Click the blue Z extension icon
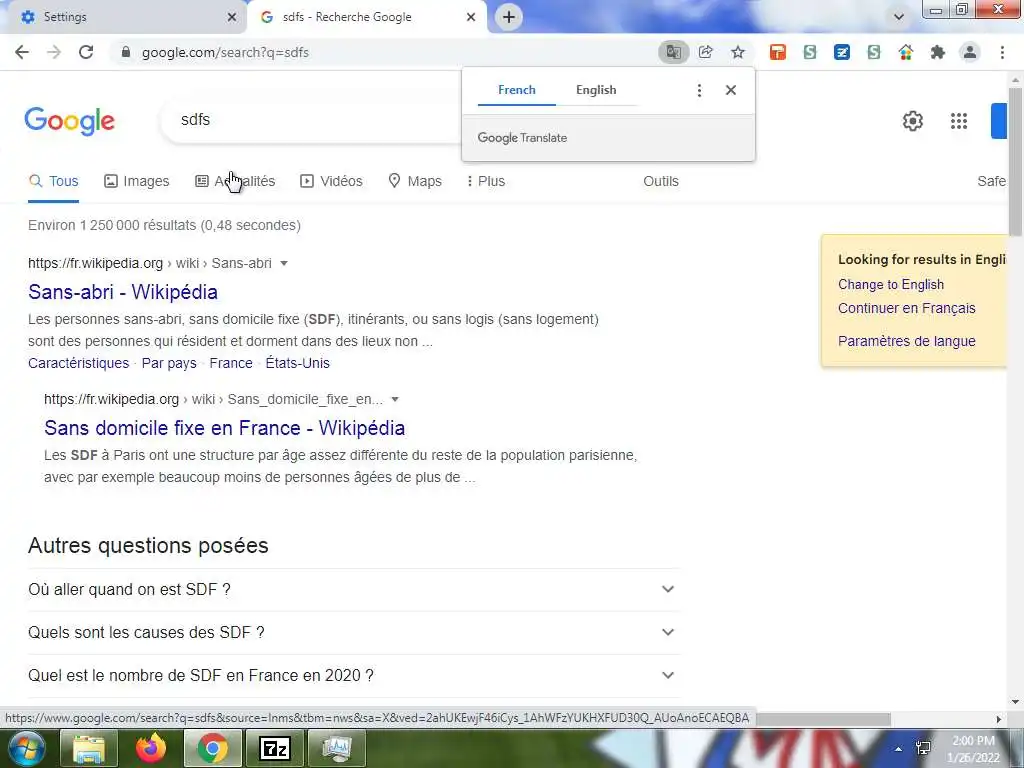The height and width of the screenshot is (768, 1024). click(842, 52)
